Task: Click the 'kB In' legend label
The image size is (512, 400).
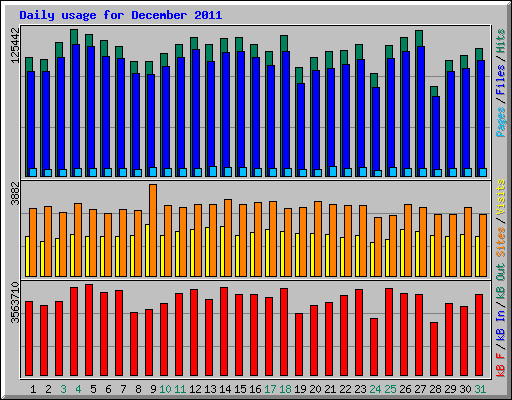Action: 501,326
